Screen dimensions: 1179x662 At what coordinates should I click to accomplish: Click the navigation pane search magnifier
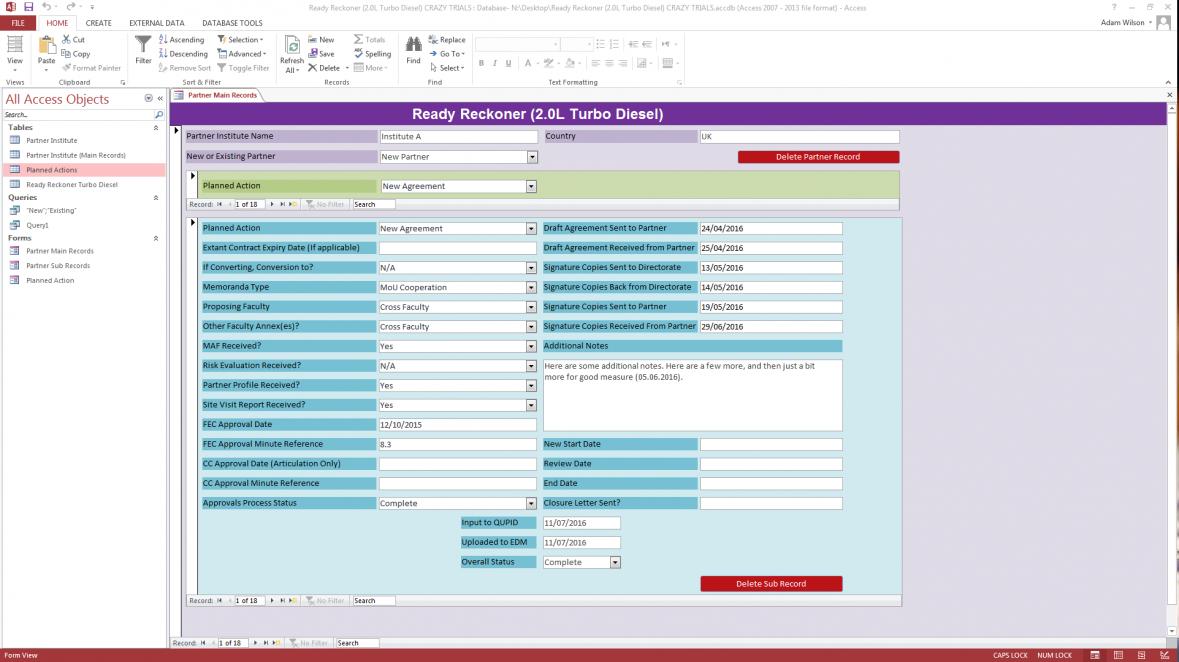tap(159, 114)
